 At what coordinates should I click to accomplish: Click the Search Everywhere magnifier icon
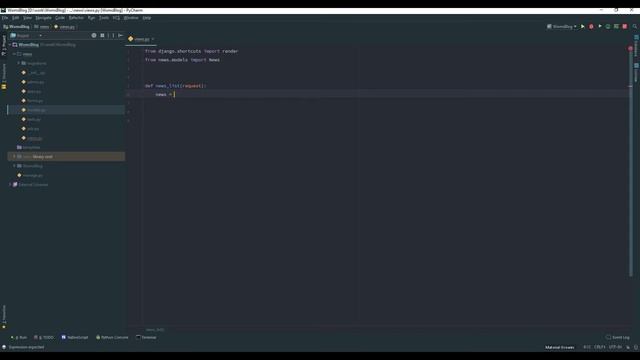(635, 27)
